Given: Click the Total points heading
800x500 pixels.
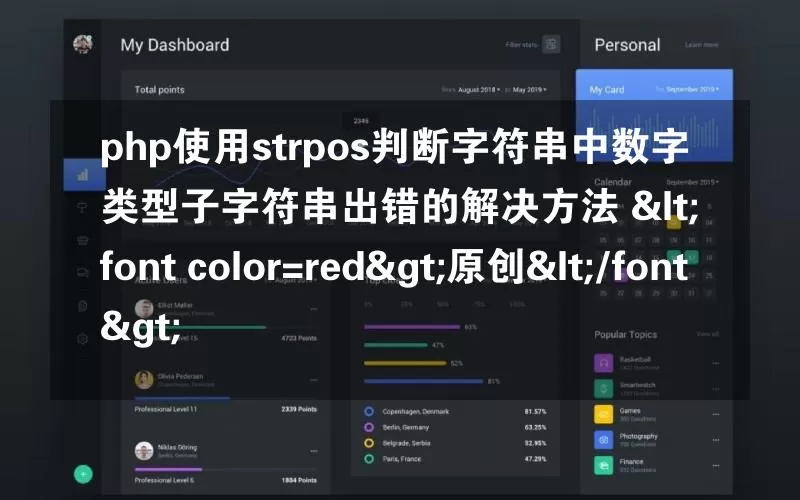Looking at the screenshot, I should [160, 90].
